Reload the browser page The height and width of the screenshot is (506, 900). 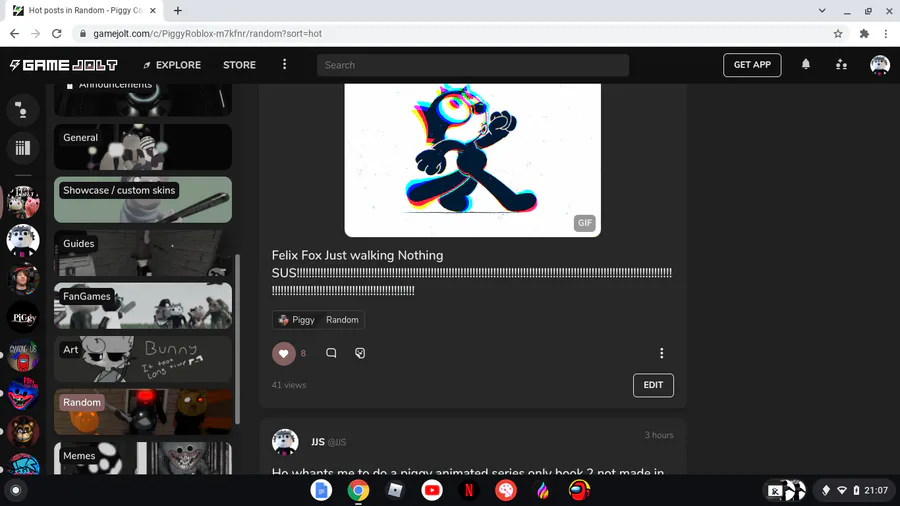56,34
